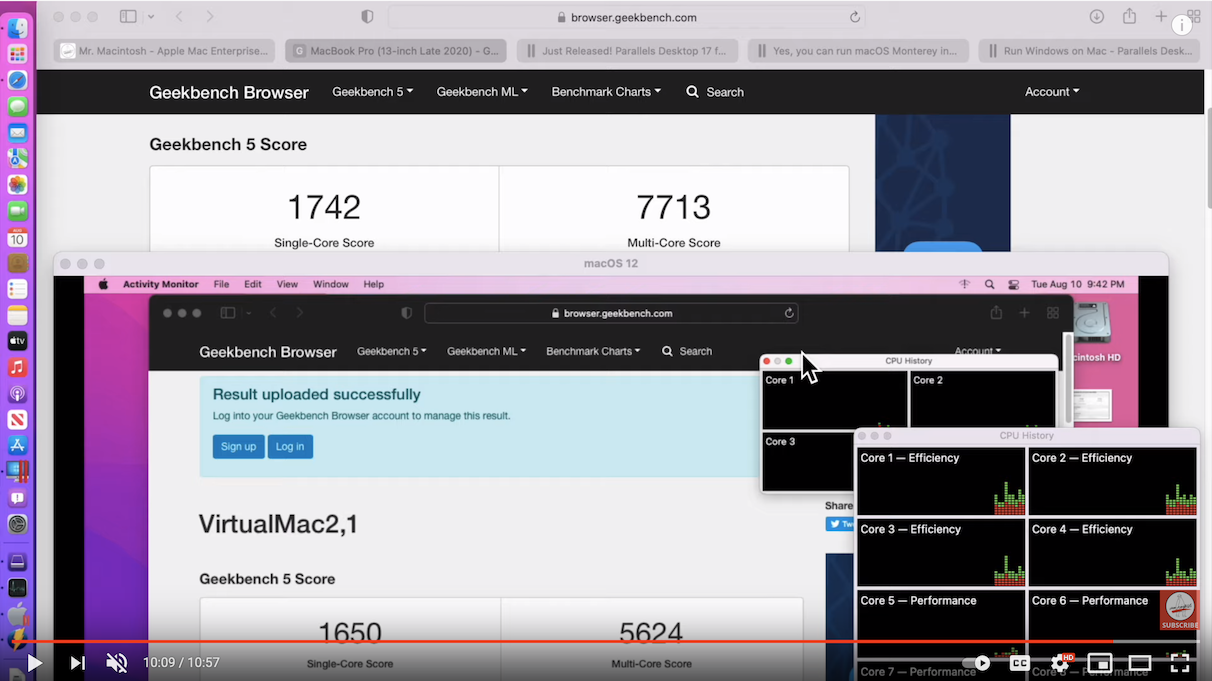Screen dimensions: 1212x681
Task: Enter fullscreen video mode
Action: click(x=1180, y=663)
